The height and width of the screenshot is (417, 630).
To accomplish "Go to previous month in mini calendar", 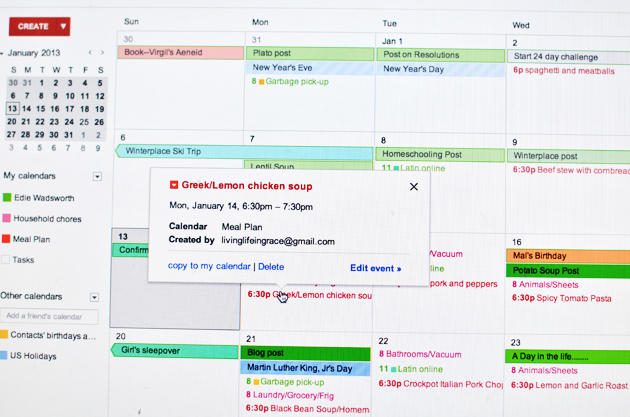I will tap(90, 53).
